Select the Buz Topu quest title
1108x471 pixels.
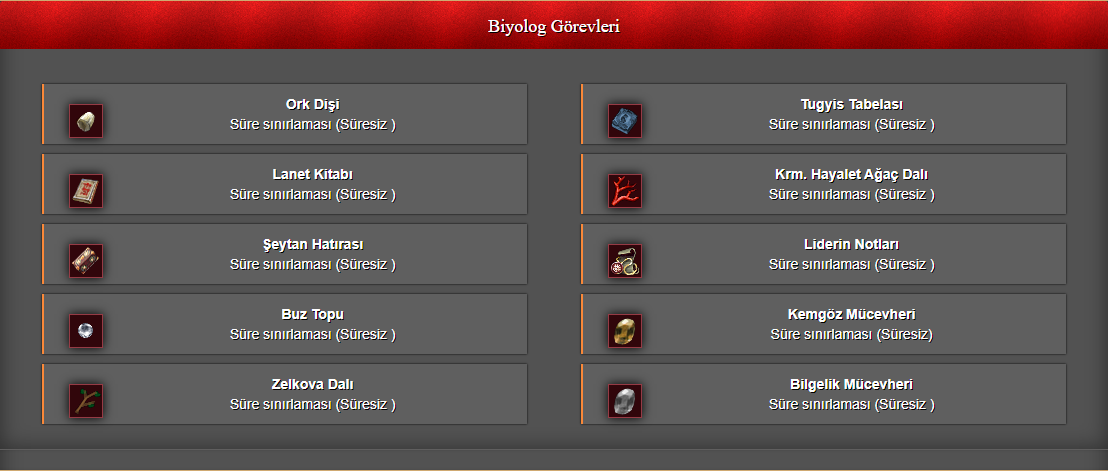coord(313,314)
